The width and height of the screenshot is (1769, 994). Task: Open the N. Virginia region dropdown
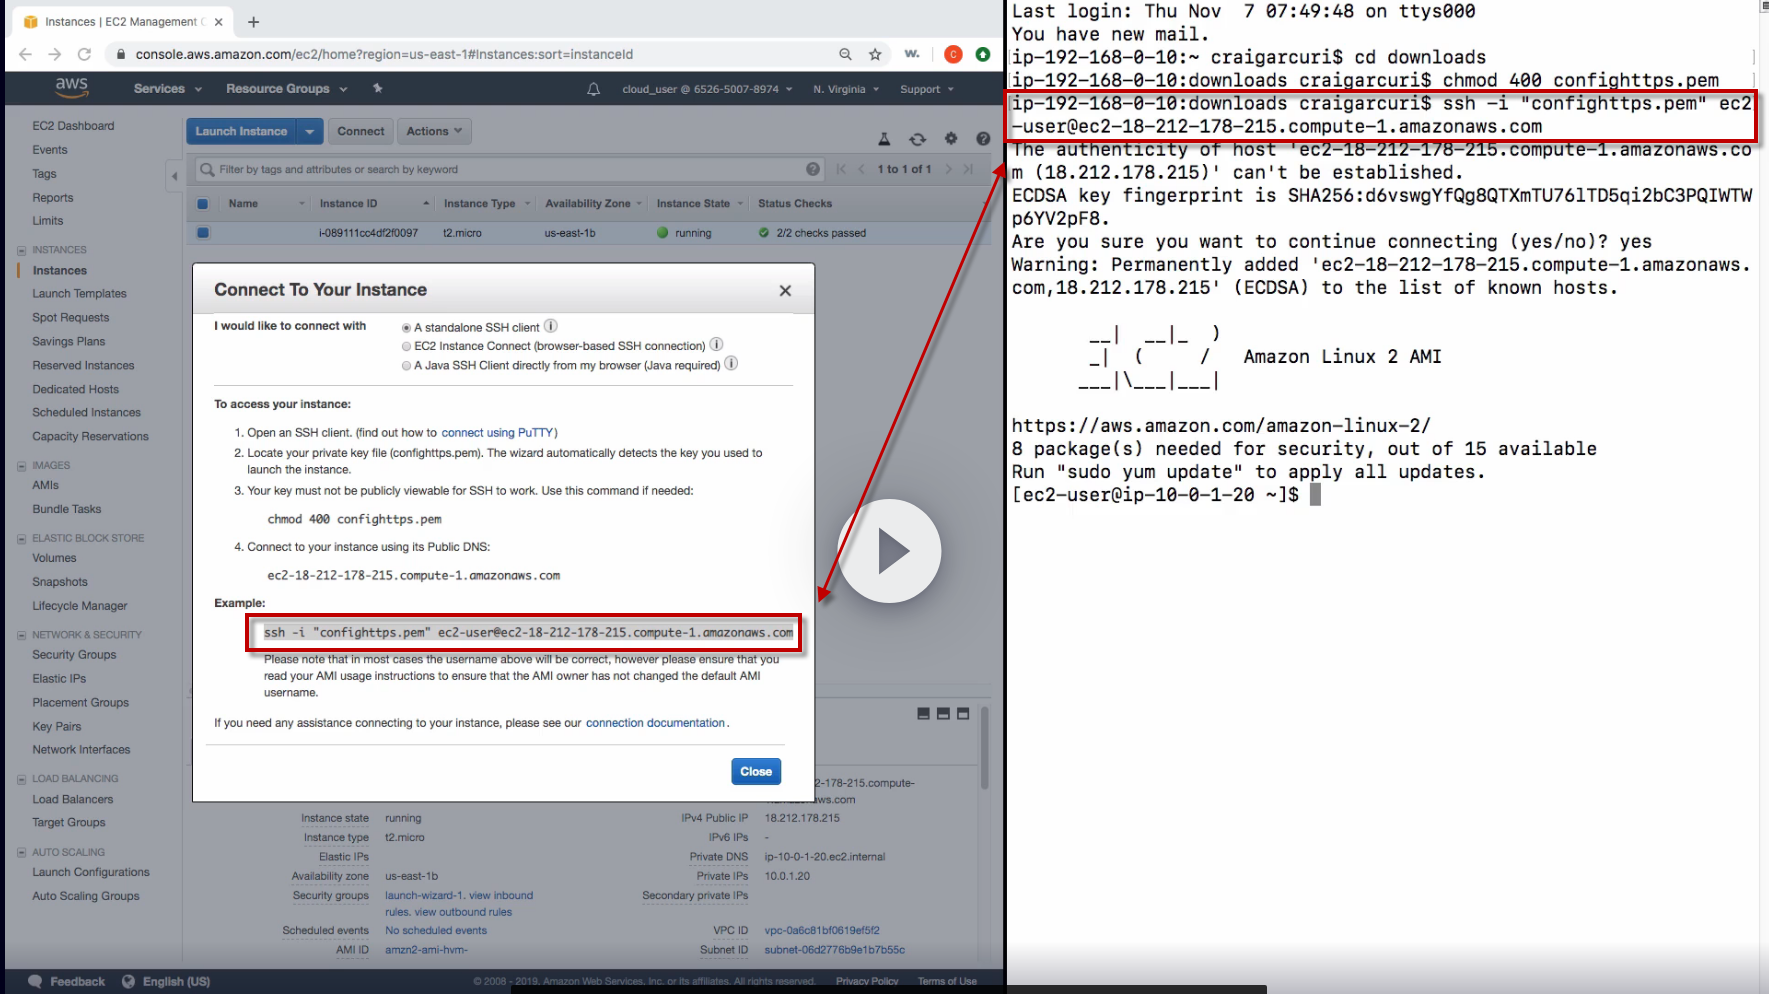coord(846,89)
